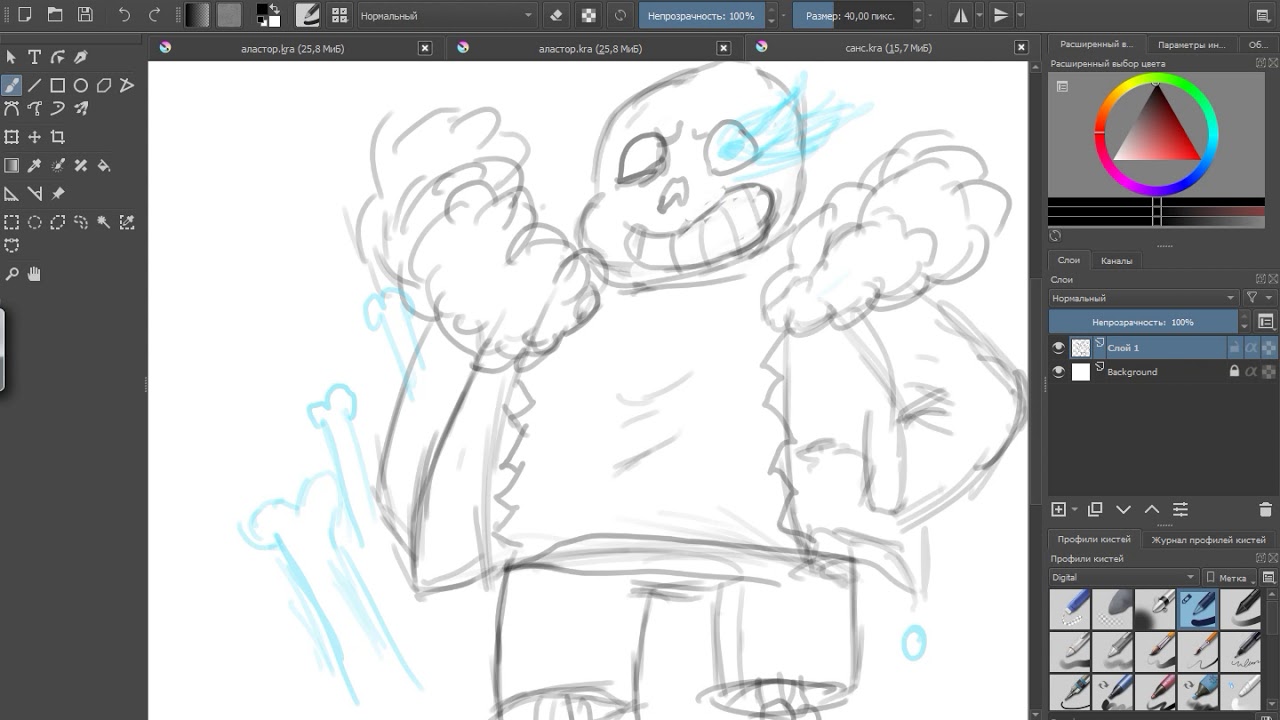Toggle horizontal mirror tool
The height and width of the screenshot is (720, 1280).
(x=961, y=15)
